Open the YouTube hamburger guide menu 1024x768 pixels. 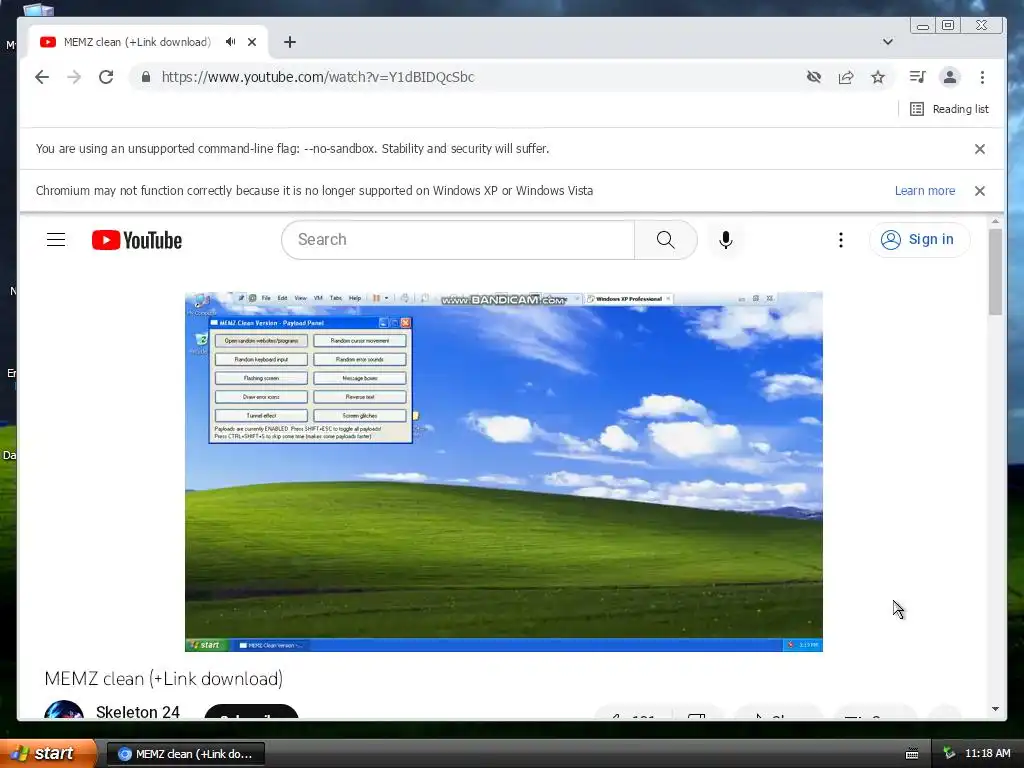click(56, 240)
